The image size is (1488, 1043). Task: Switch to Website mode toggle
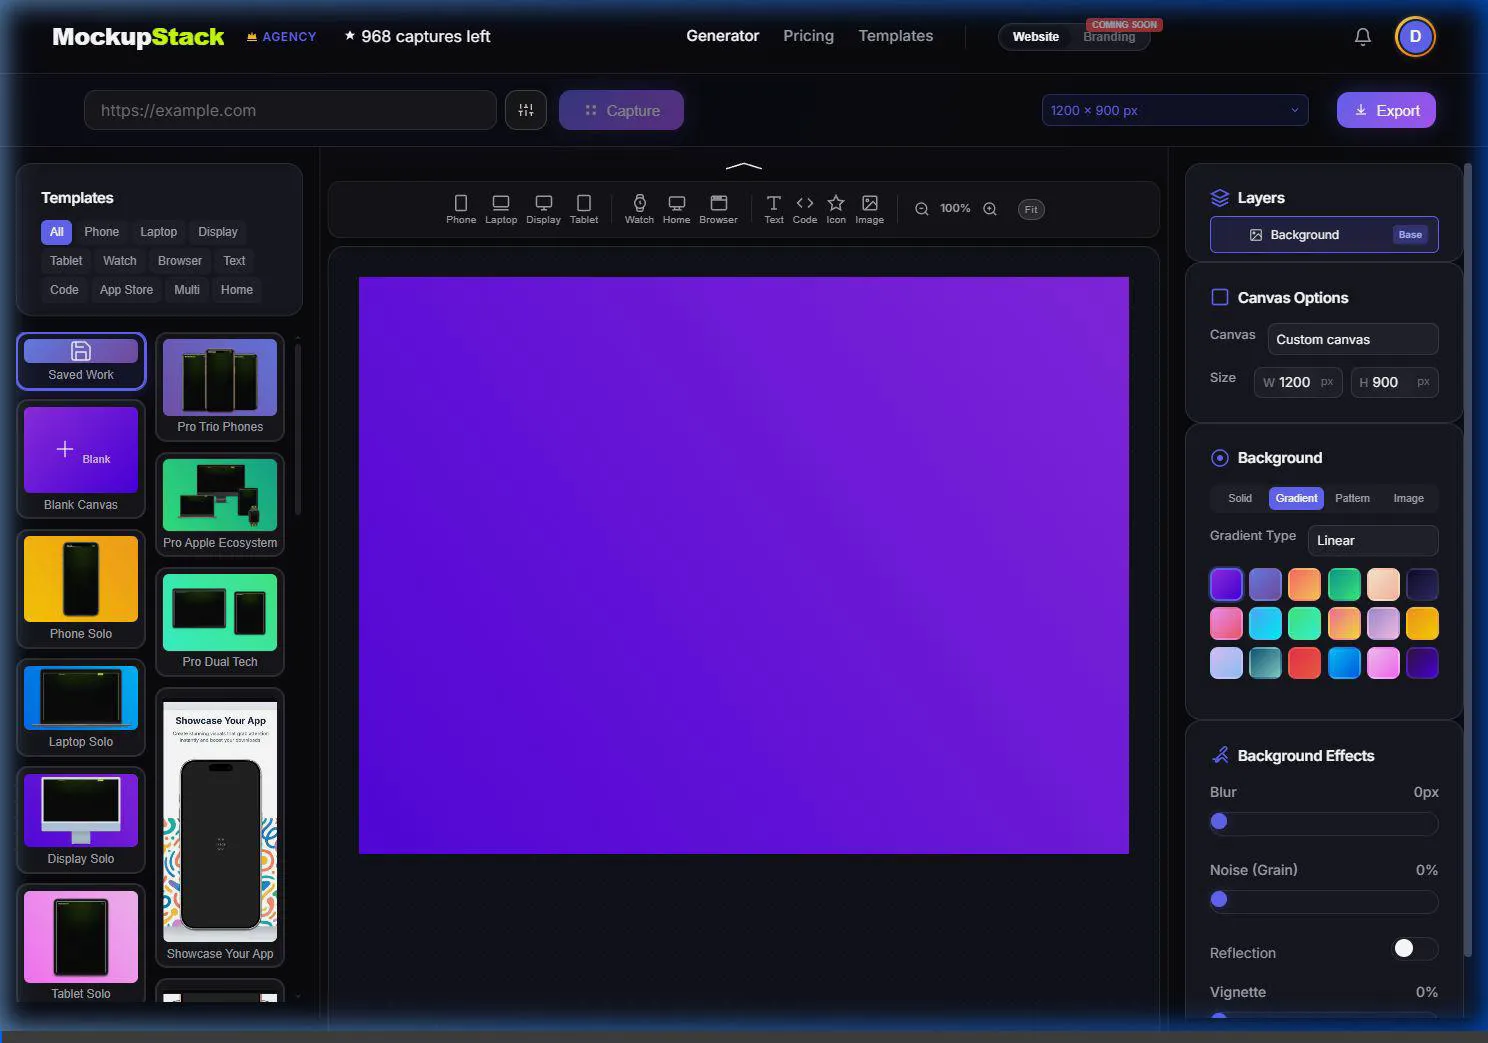[x=1035, y=37]
